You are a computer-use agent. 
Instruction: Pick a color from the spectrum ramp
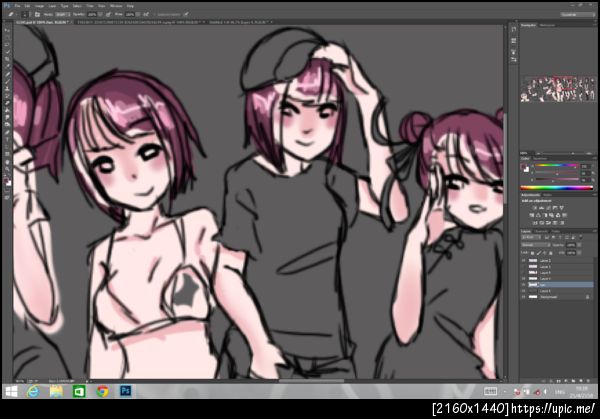555,187
